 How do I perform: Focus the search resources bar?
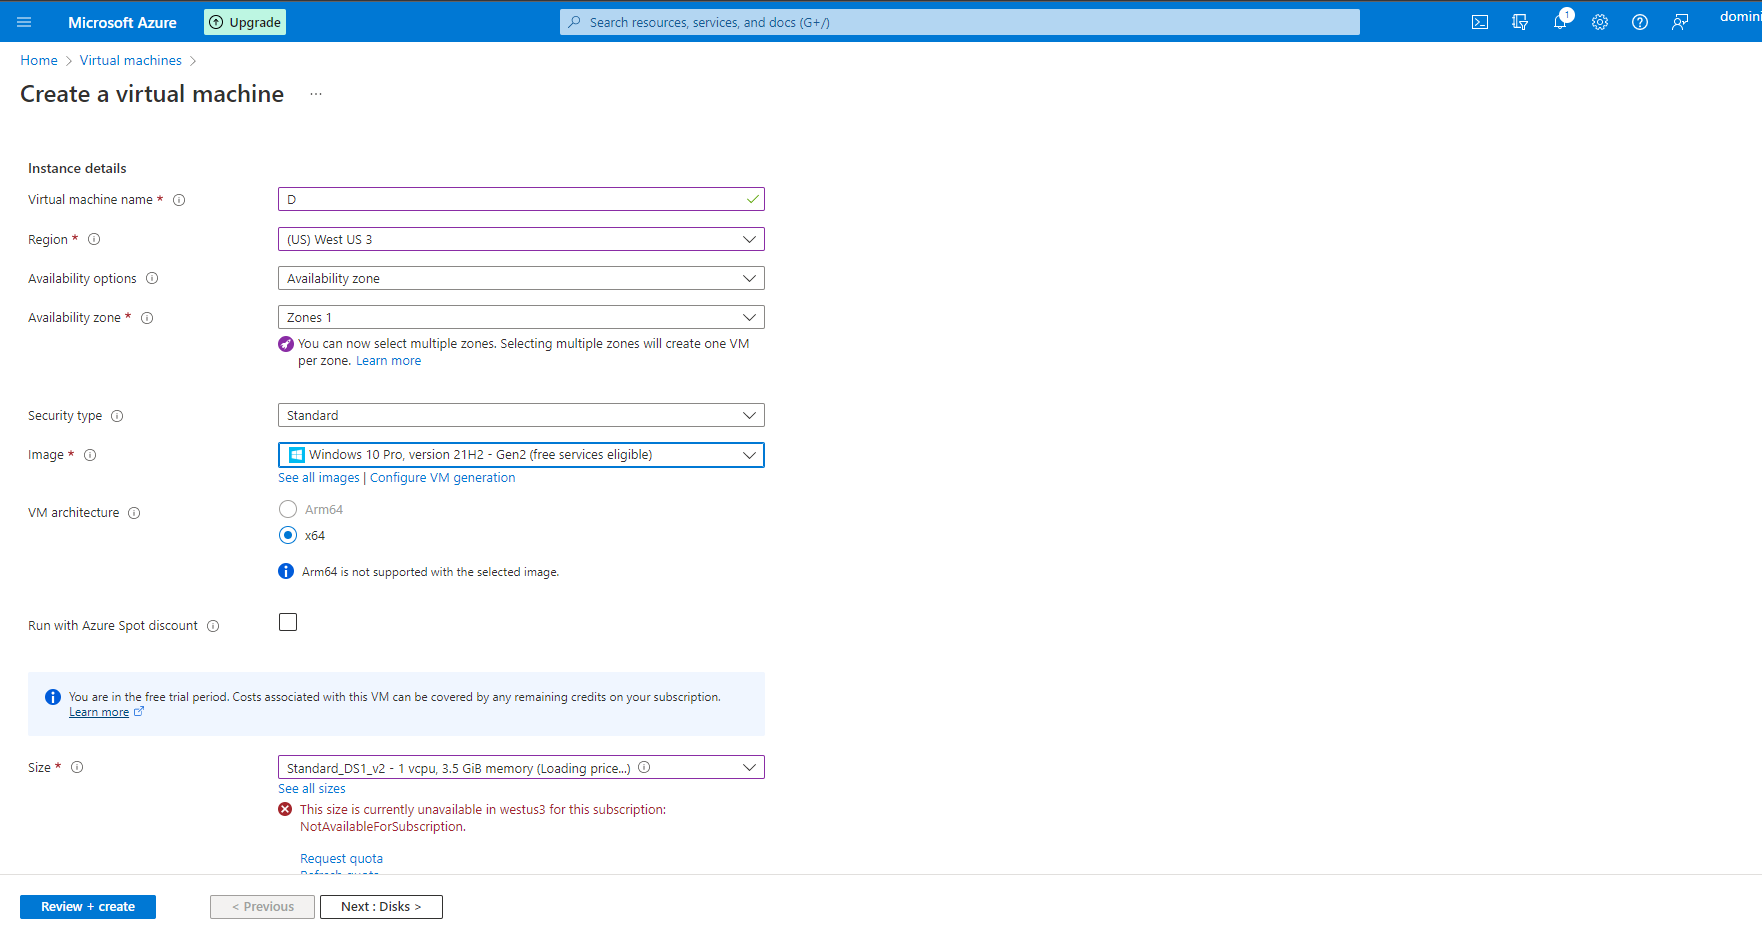pyautogui.click(x=958, y=21)
